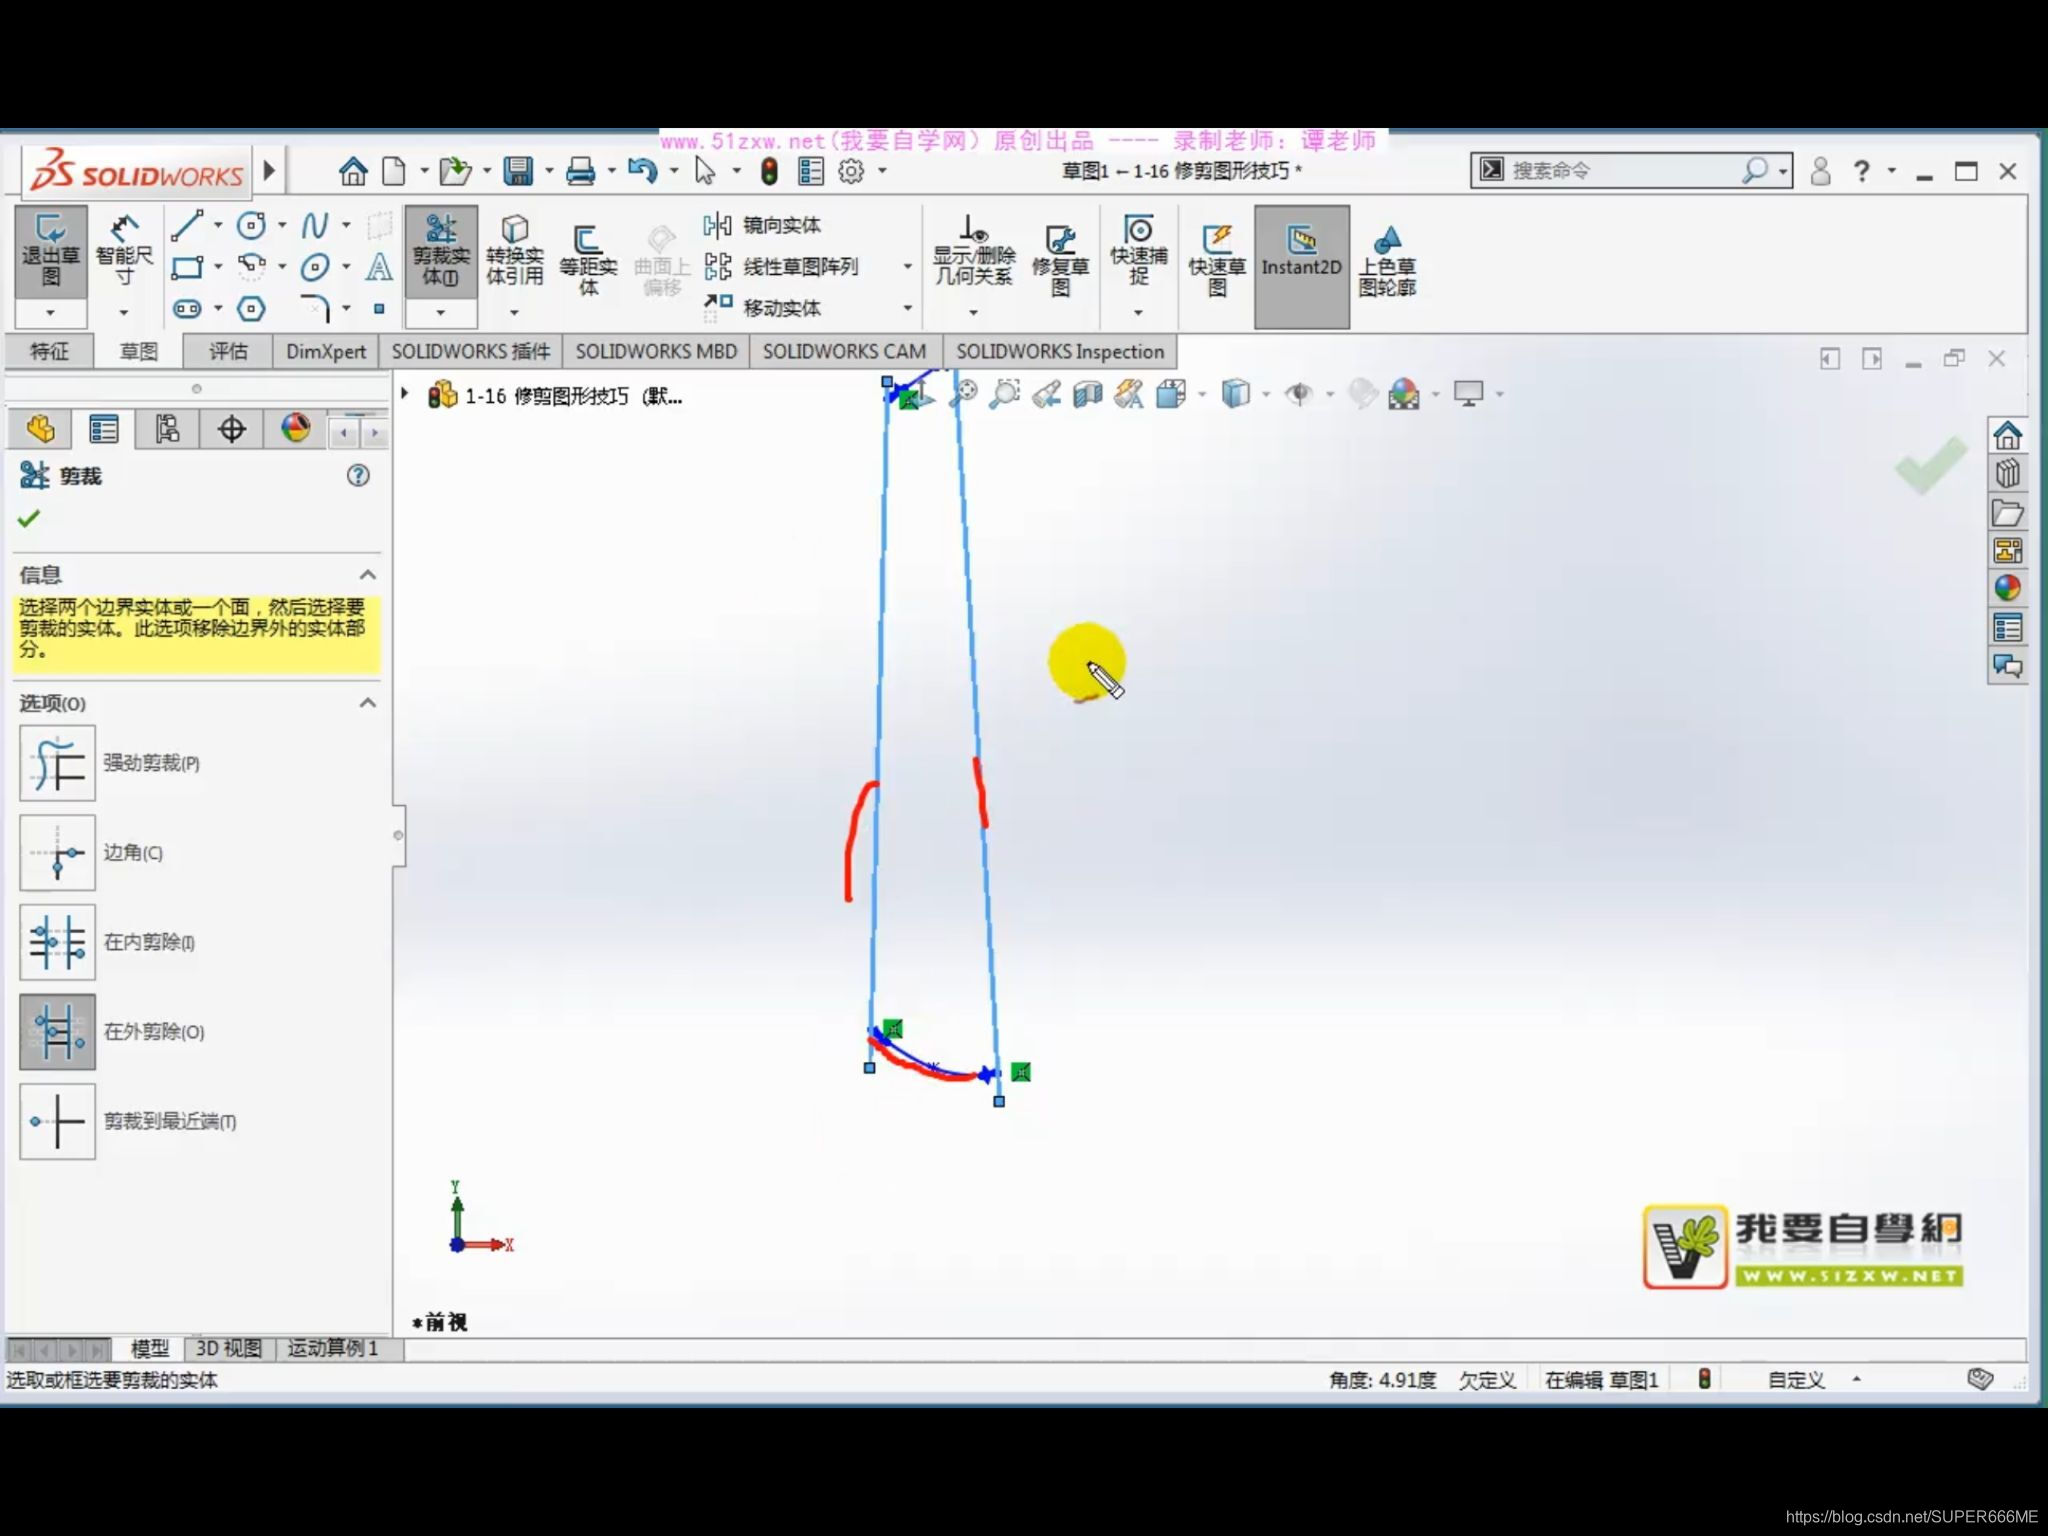Select the Power Trim option
2048x1536 pixels.
58,764
